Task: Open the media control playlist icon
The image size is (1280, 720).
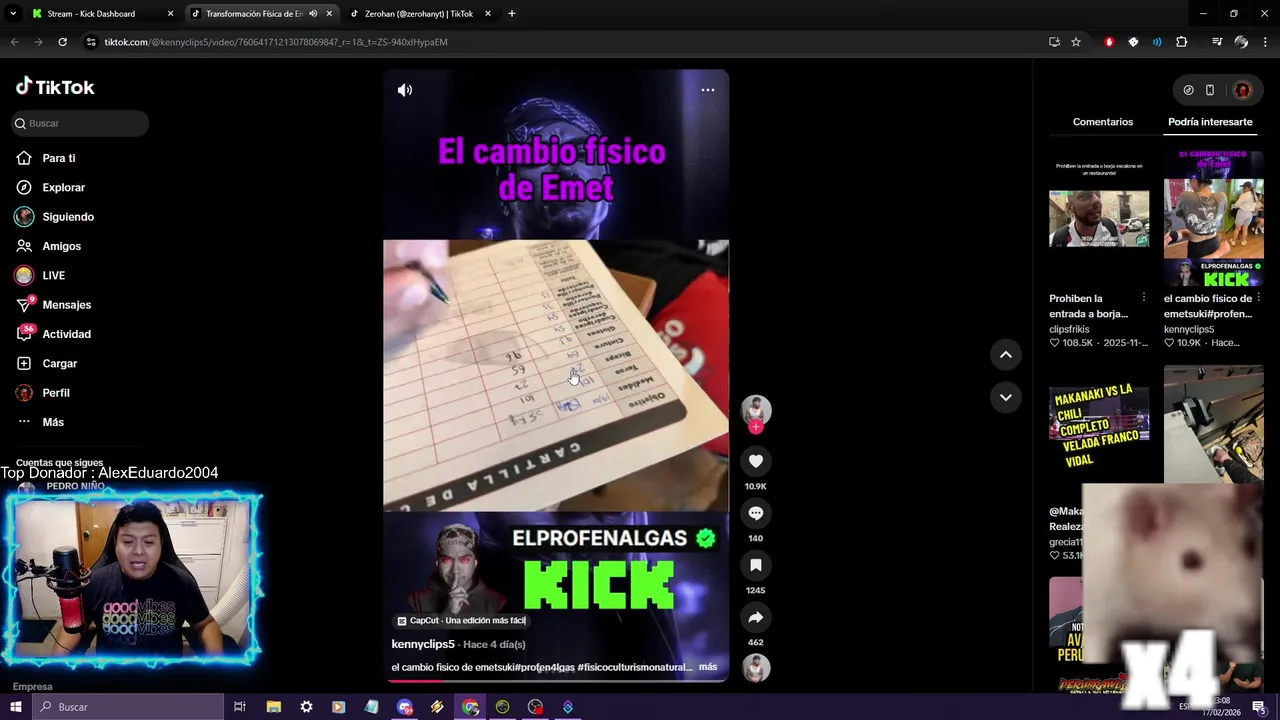Action: click(x=1217, y=42)
